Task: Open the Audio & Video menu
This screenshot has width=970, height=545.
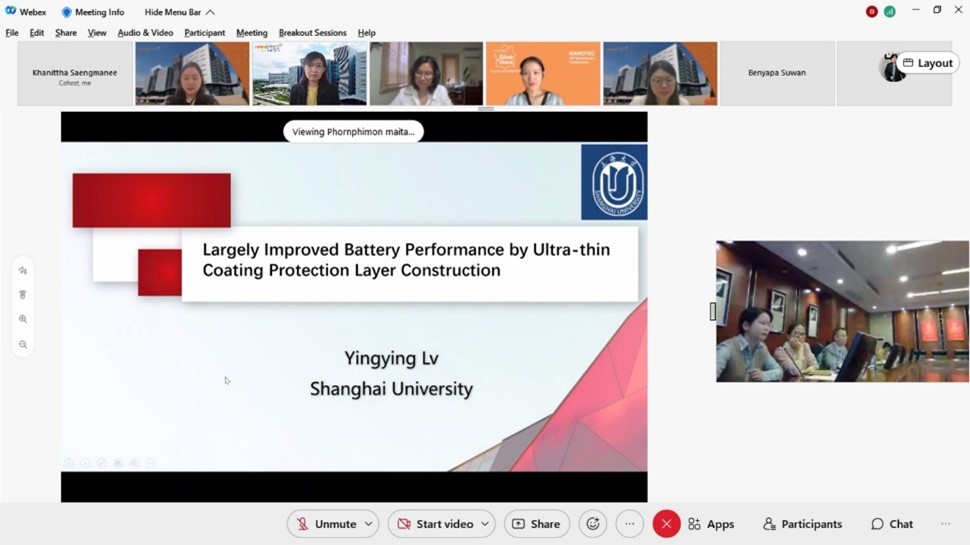Action: [145, 33]
